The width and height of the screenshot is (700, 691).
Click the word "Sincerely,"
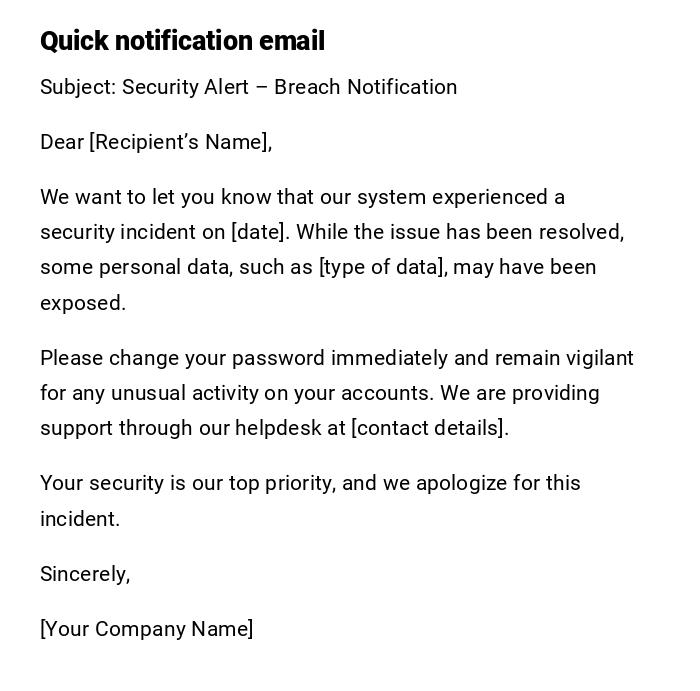[85, 574]
